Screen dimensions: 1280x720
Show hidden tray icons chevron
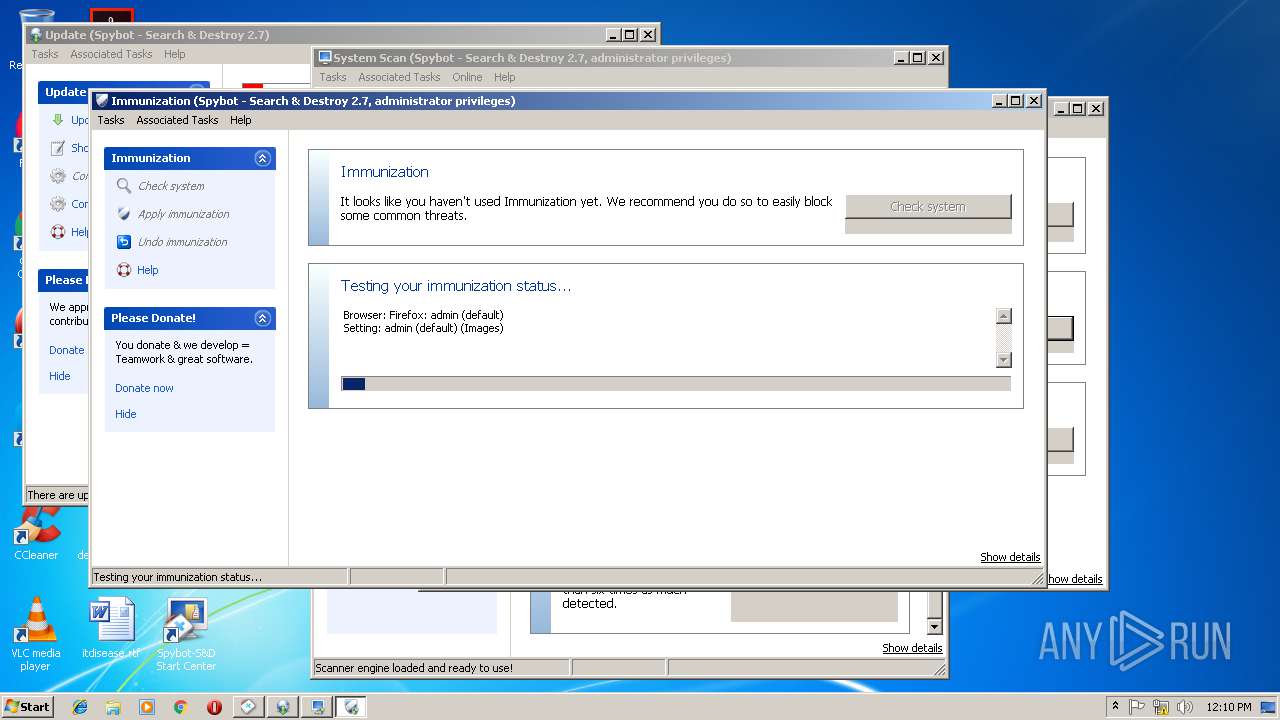(x=1115, y=707)
